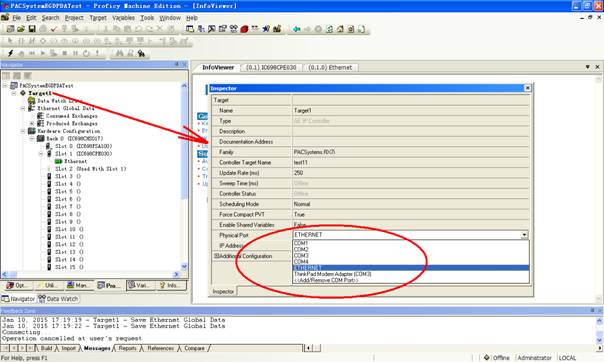Click the Open project folder icon
The image size is (604, 362).
pos(21,29)
